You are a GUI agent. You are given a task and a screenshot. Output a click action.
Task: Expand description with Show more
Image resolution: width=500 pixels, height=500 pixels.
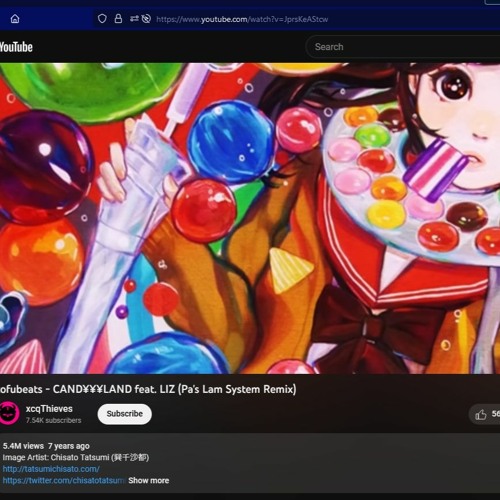click(149, 480)
